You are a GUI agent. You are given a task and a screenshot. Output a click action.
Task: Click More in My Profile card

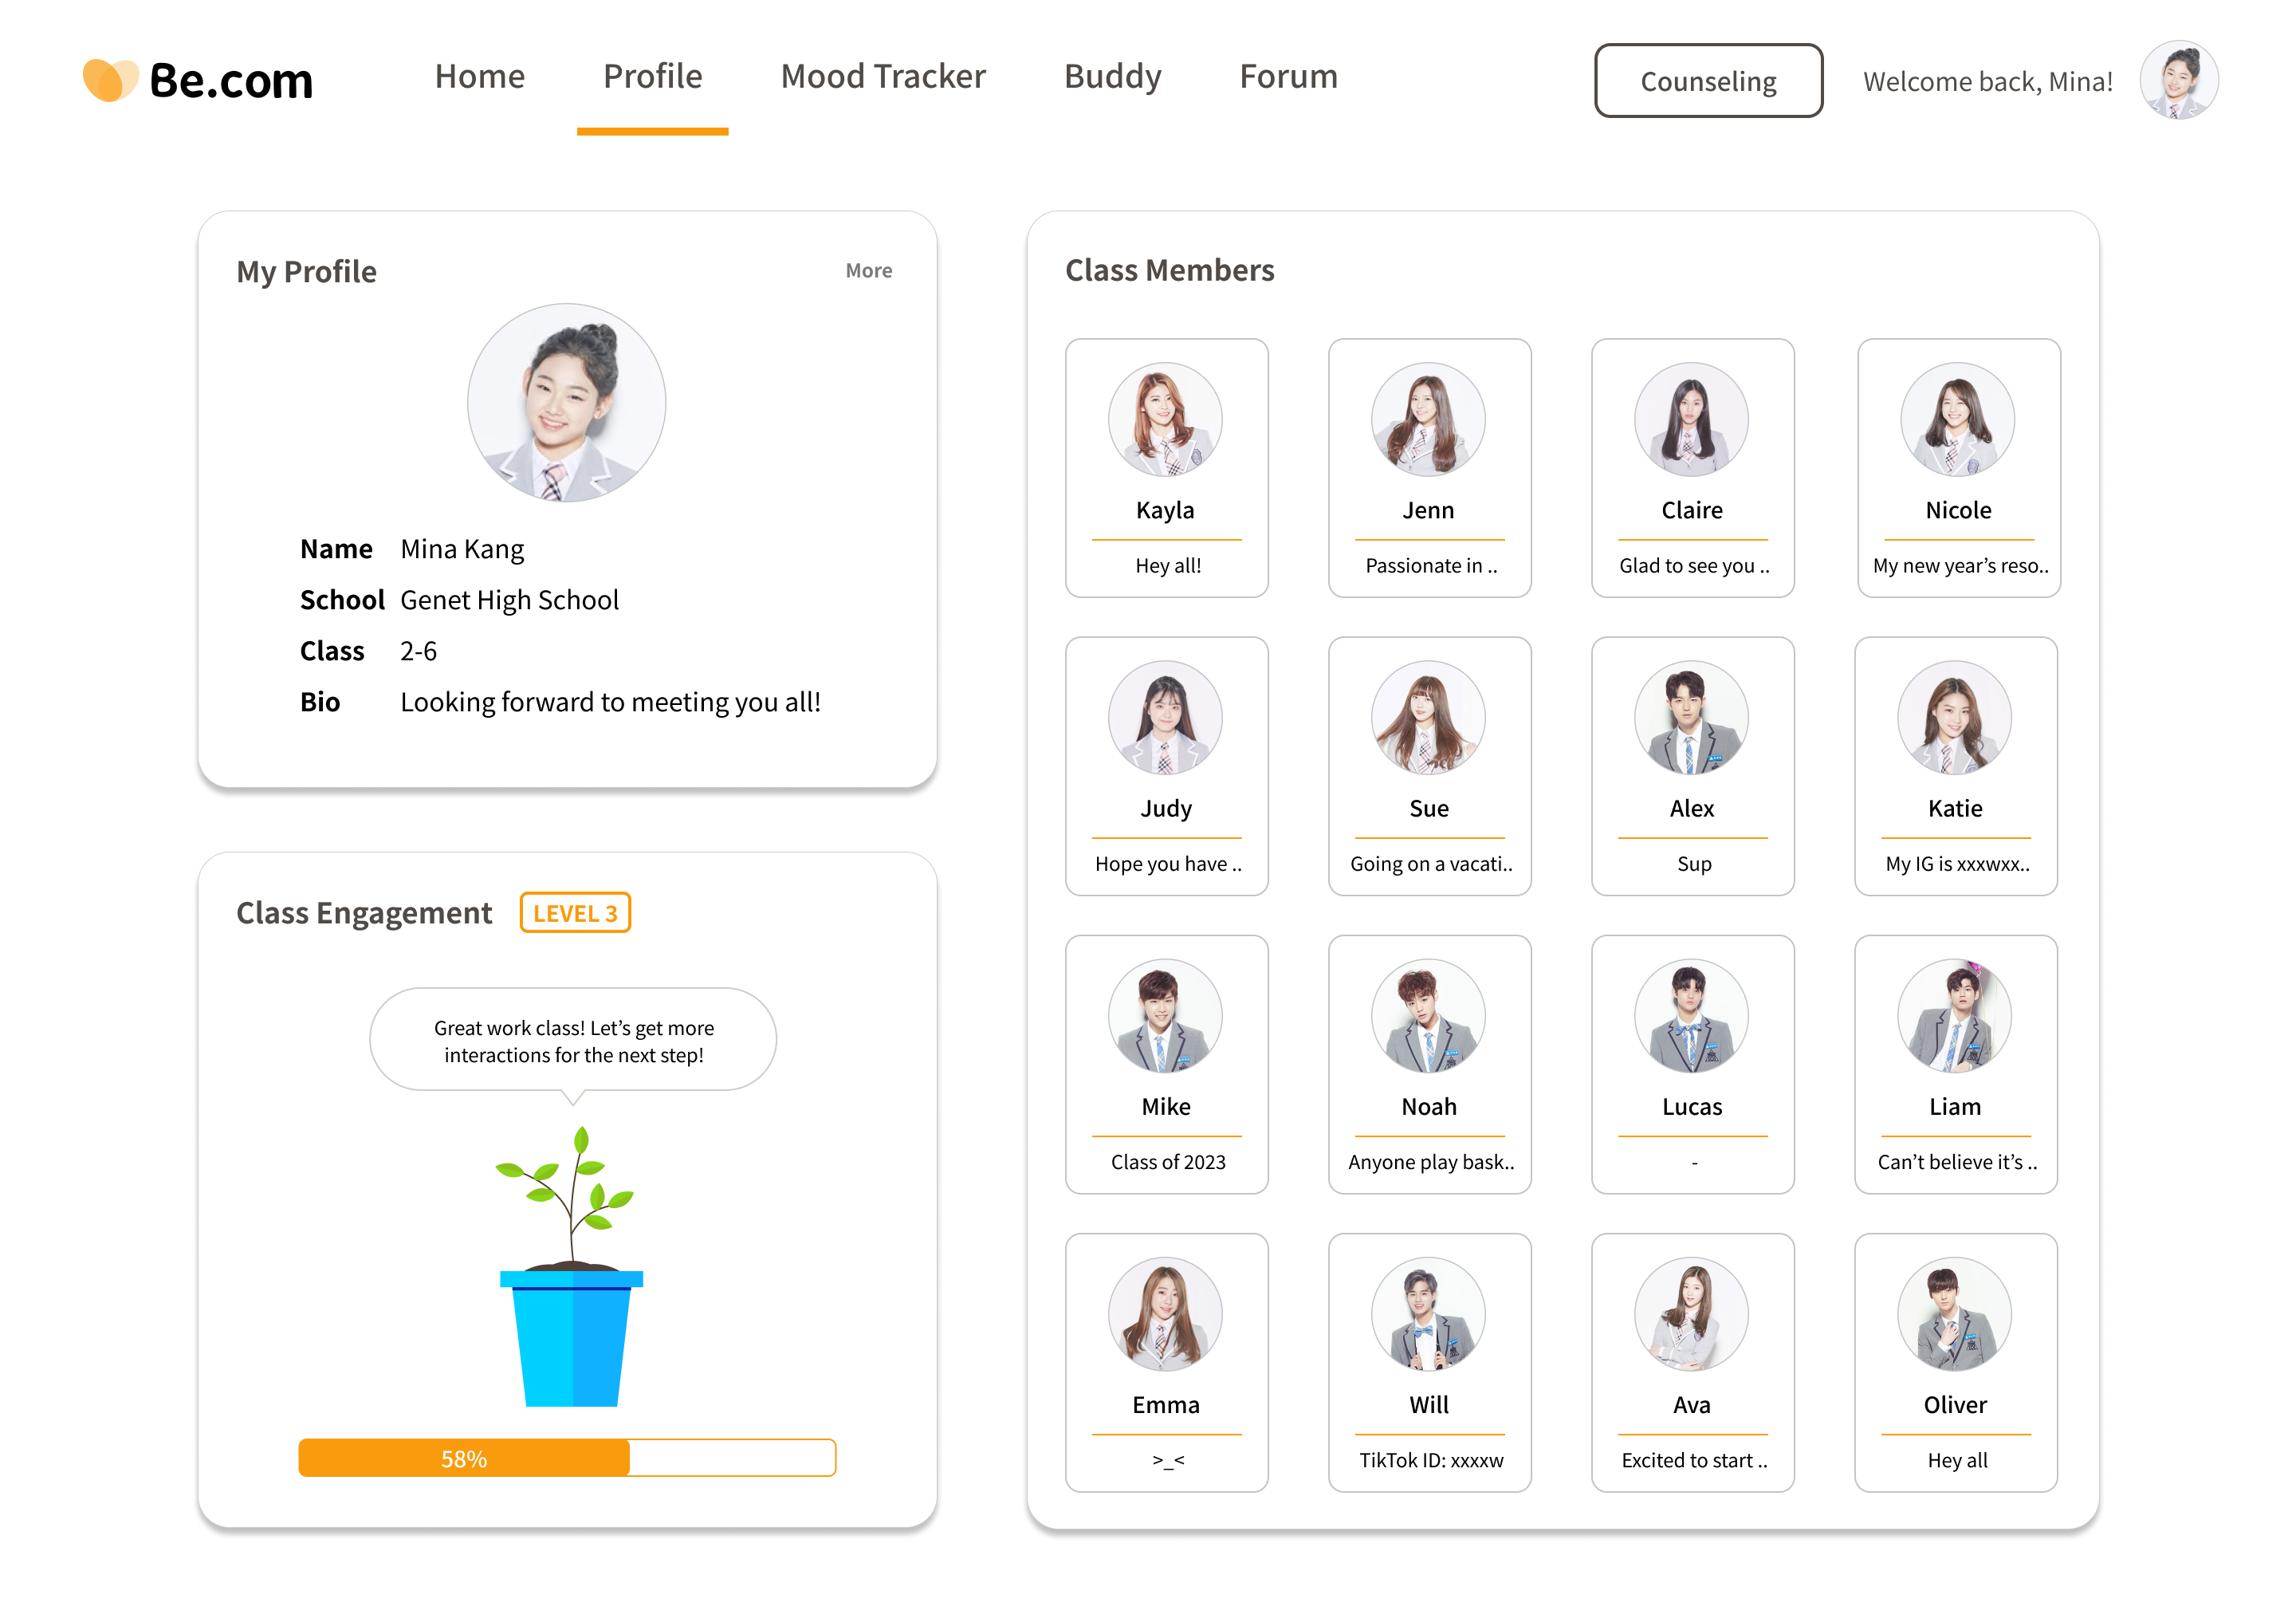868,270
